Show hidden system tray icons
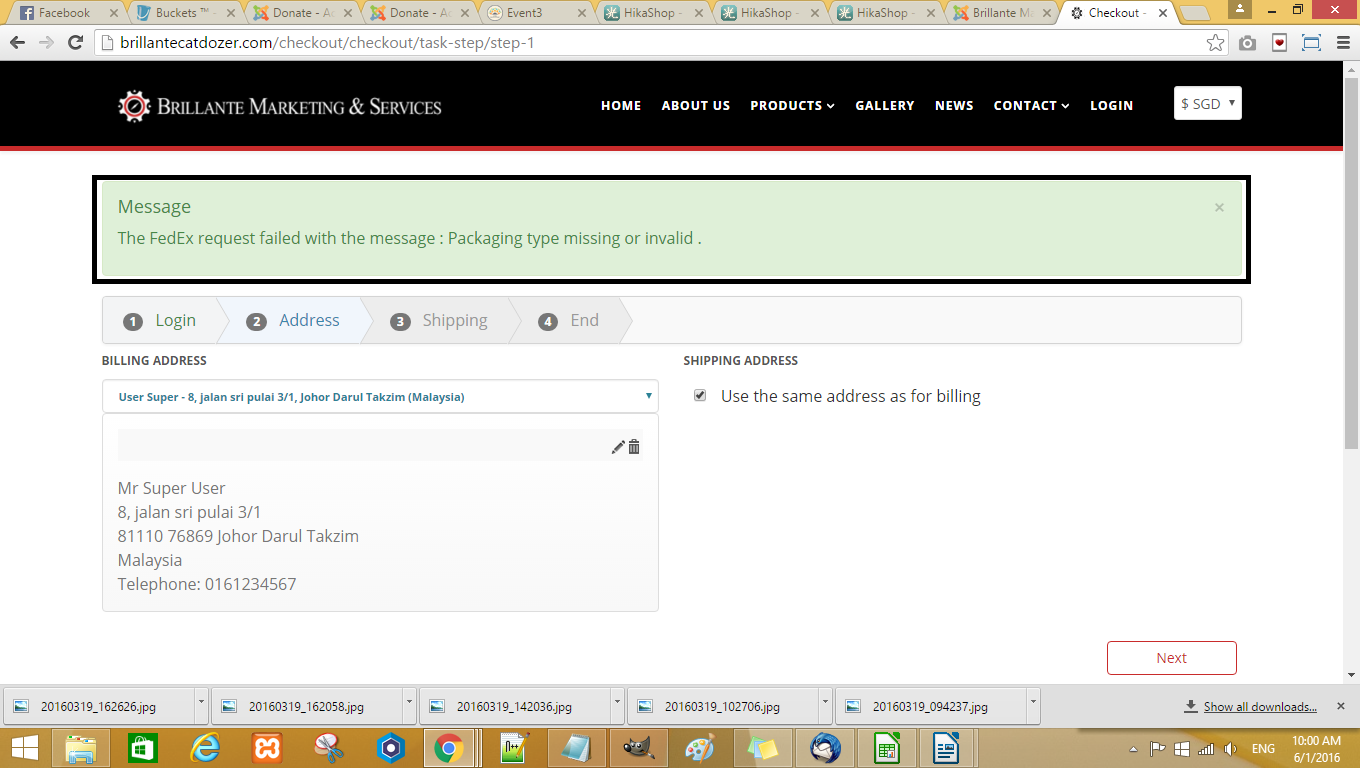Viewport: 1360px width, 768px height. (1134, 749)
